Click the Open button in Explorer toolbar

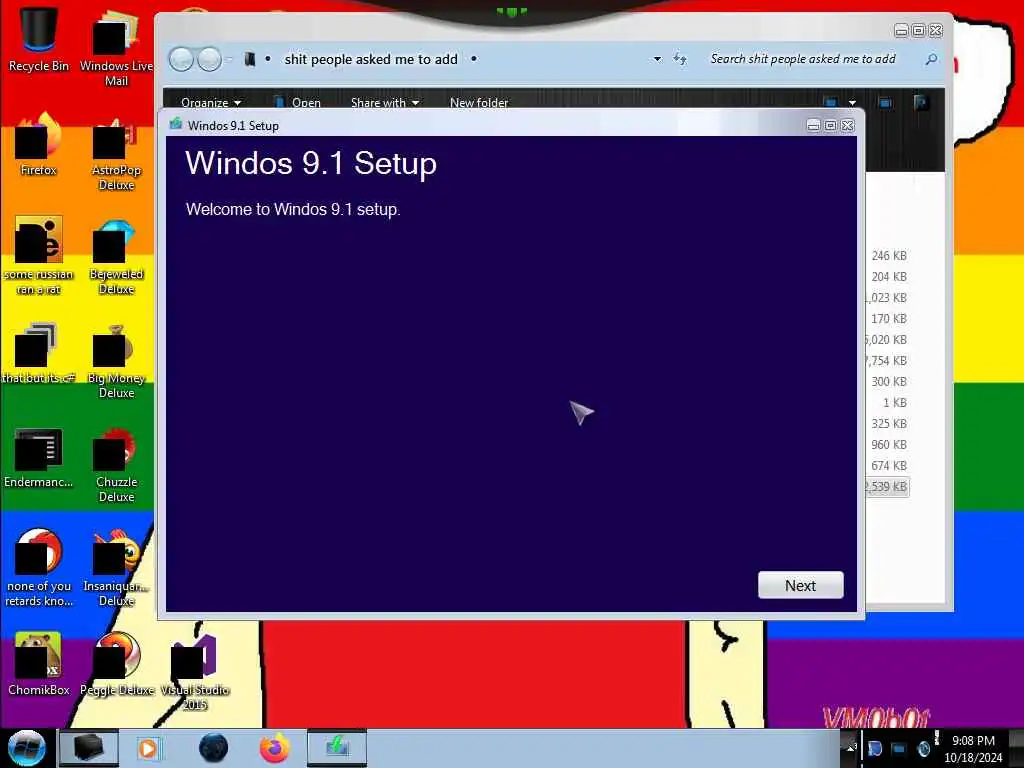pyautogui.click(x=298, y=103)
